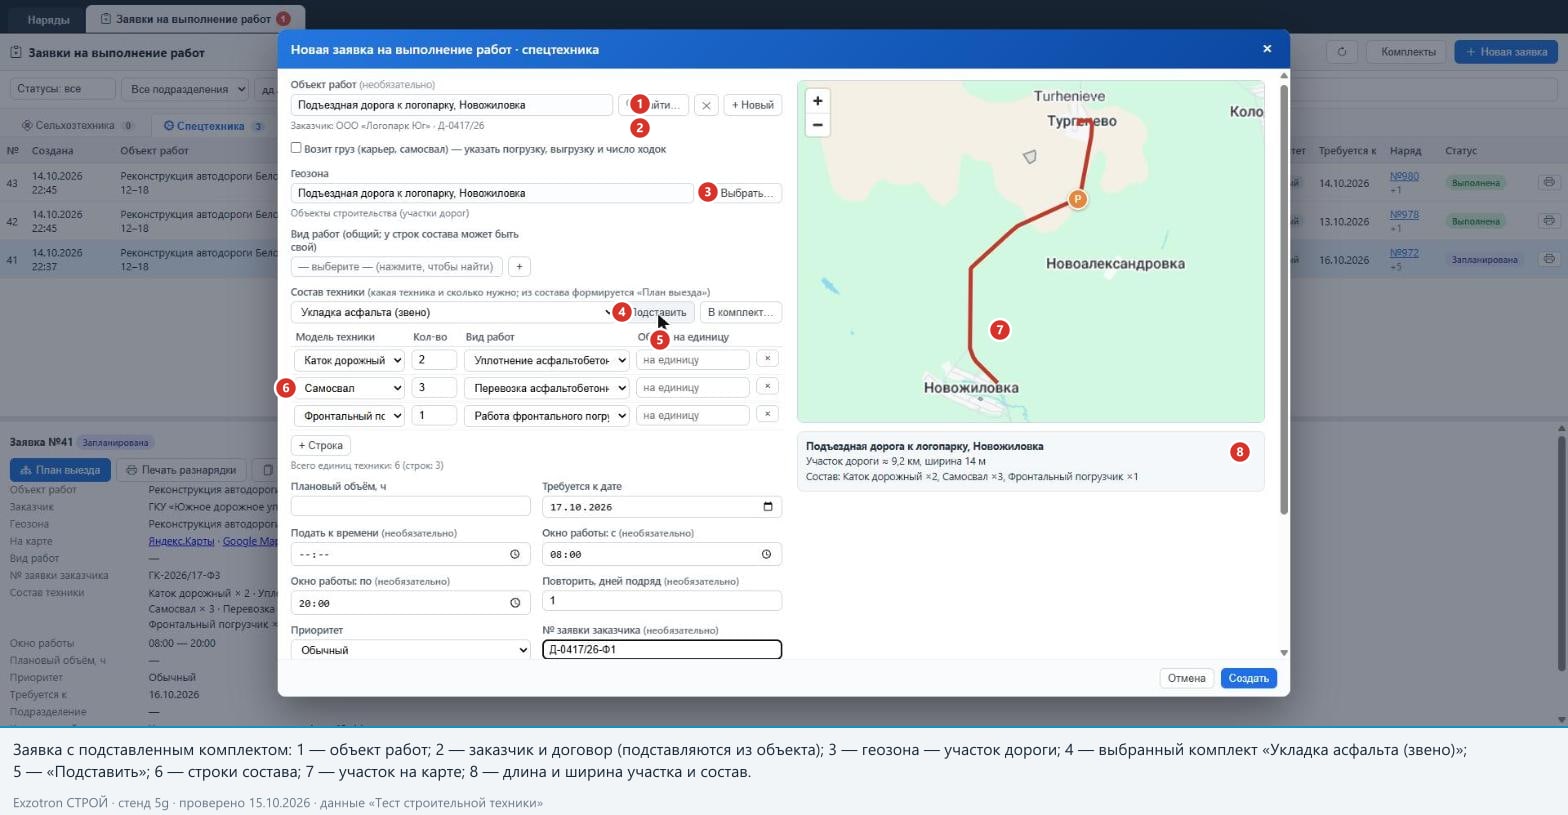The width and height of the screenshot is (1568, 815).
Task: Click the Создать button
Action: click(1248, 678)
